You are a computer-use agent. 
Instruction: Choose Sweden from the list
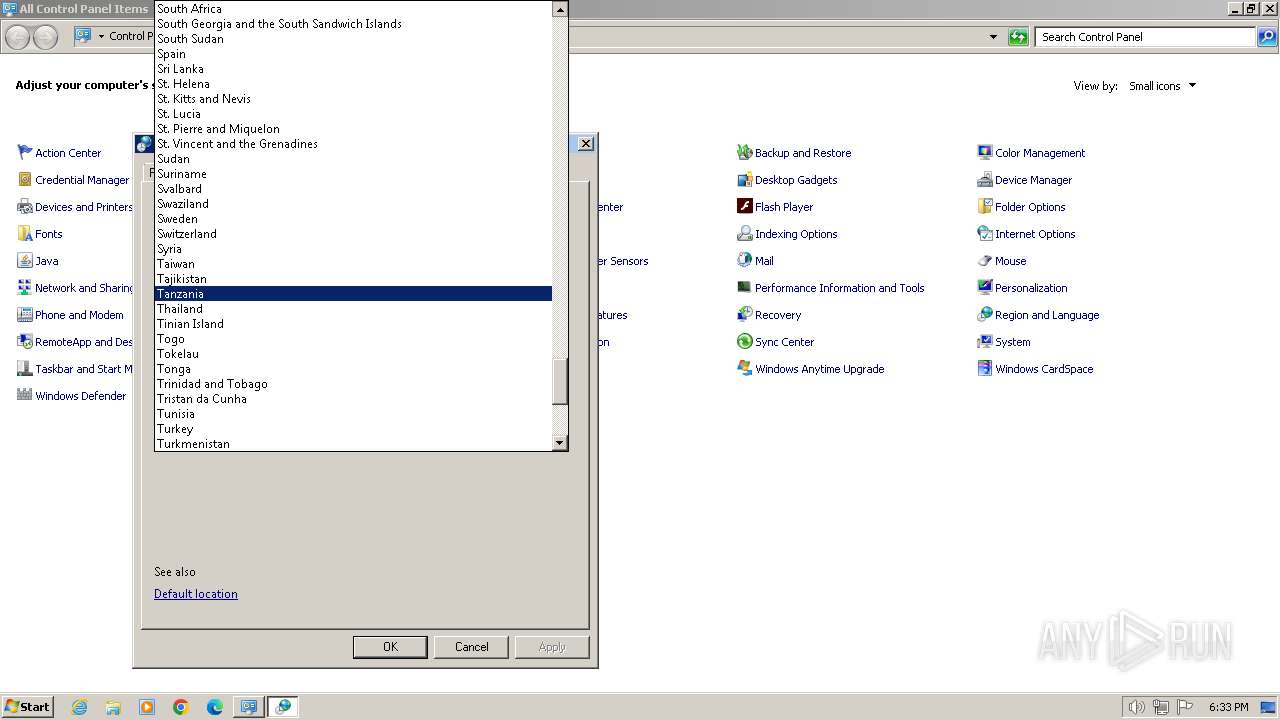(353, 218)
